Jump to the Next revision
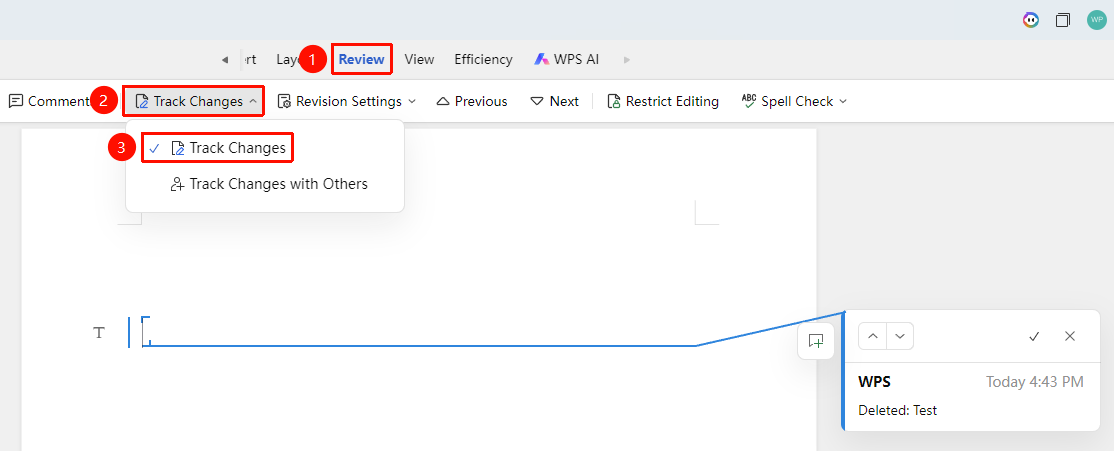 click(555, 102)
